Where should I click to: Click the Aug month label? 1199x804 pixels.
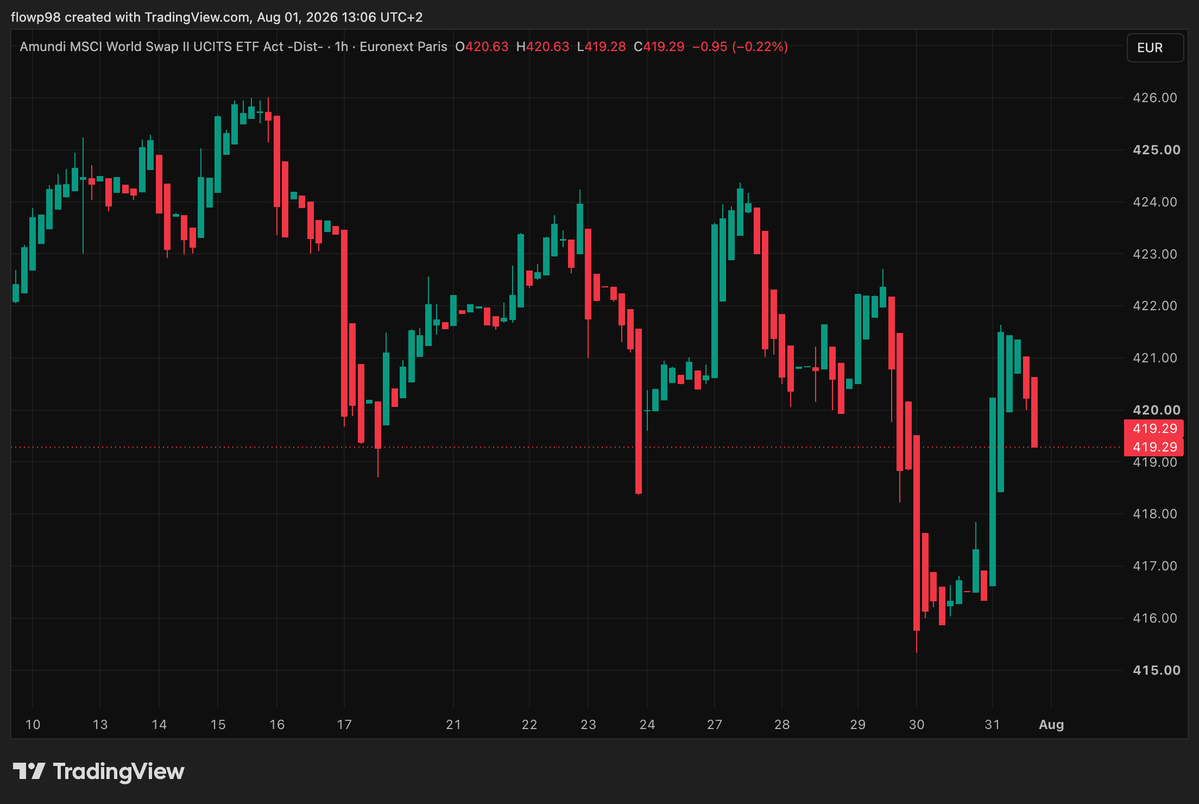point(1051,724)
